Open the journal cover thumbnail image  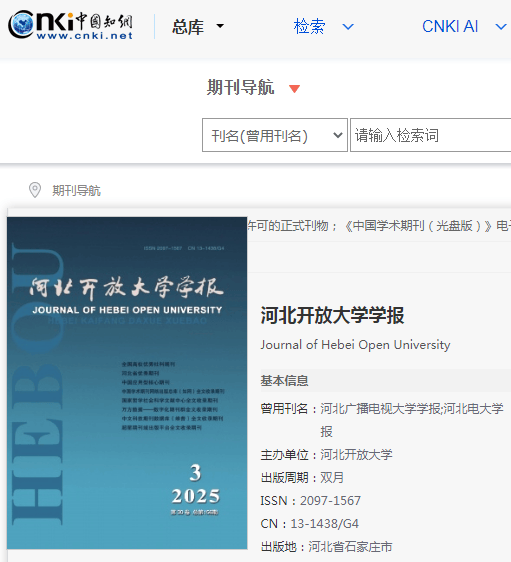click(x=127, y=383)
